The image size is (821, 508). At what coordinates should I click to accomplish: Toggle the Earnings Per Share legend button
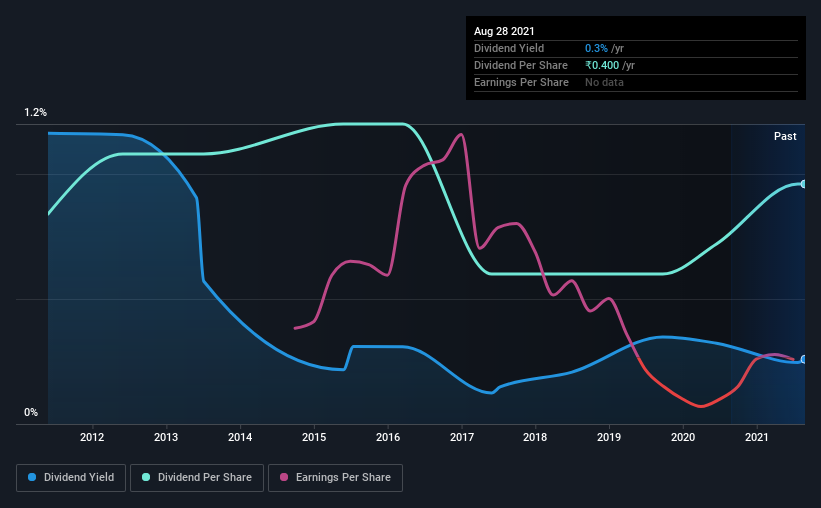pos(335,478)
